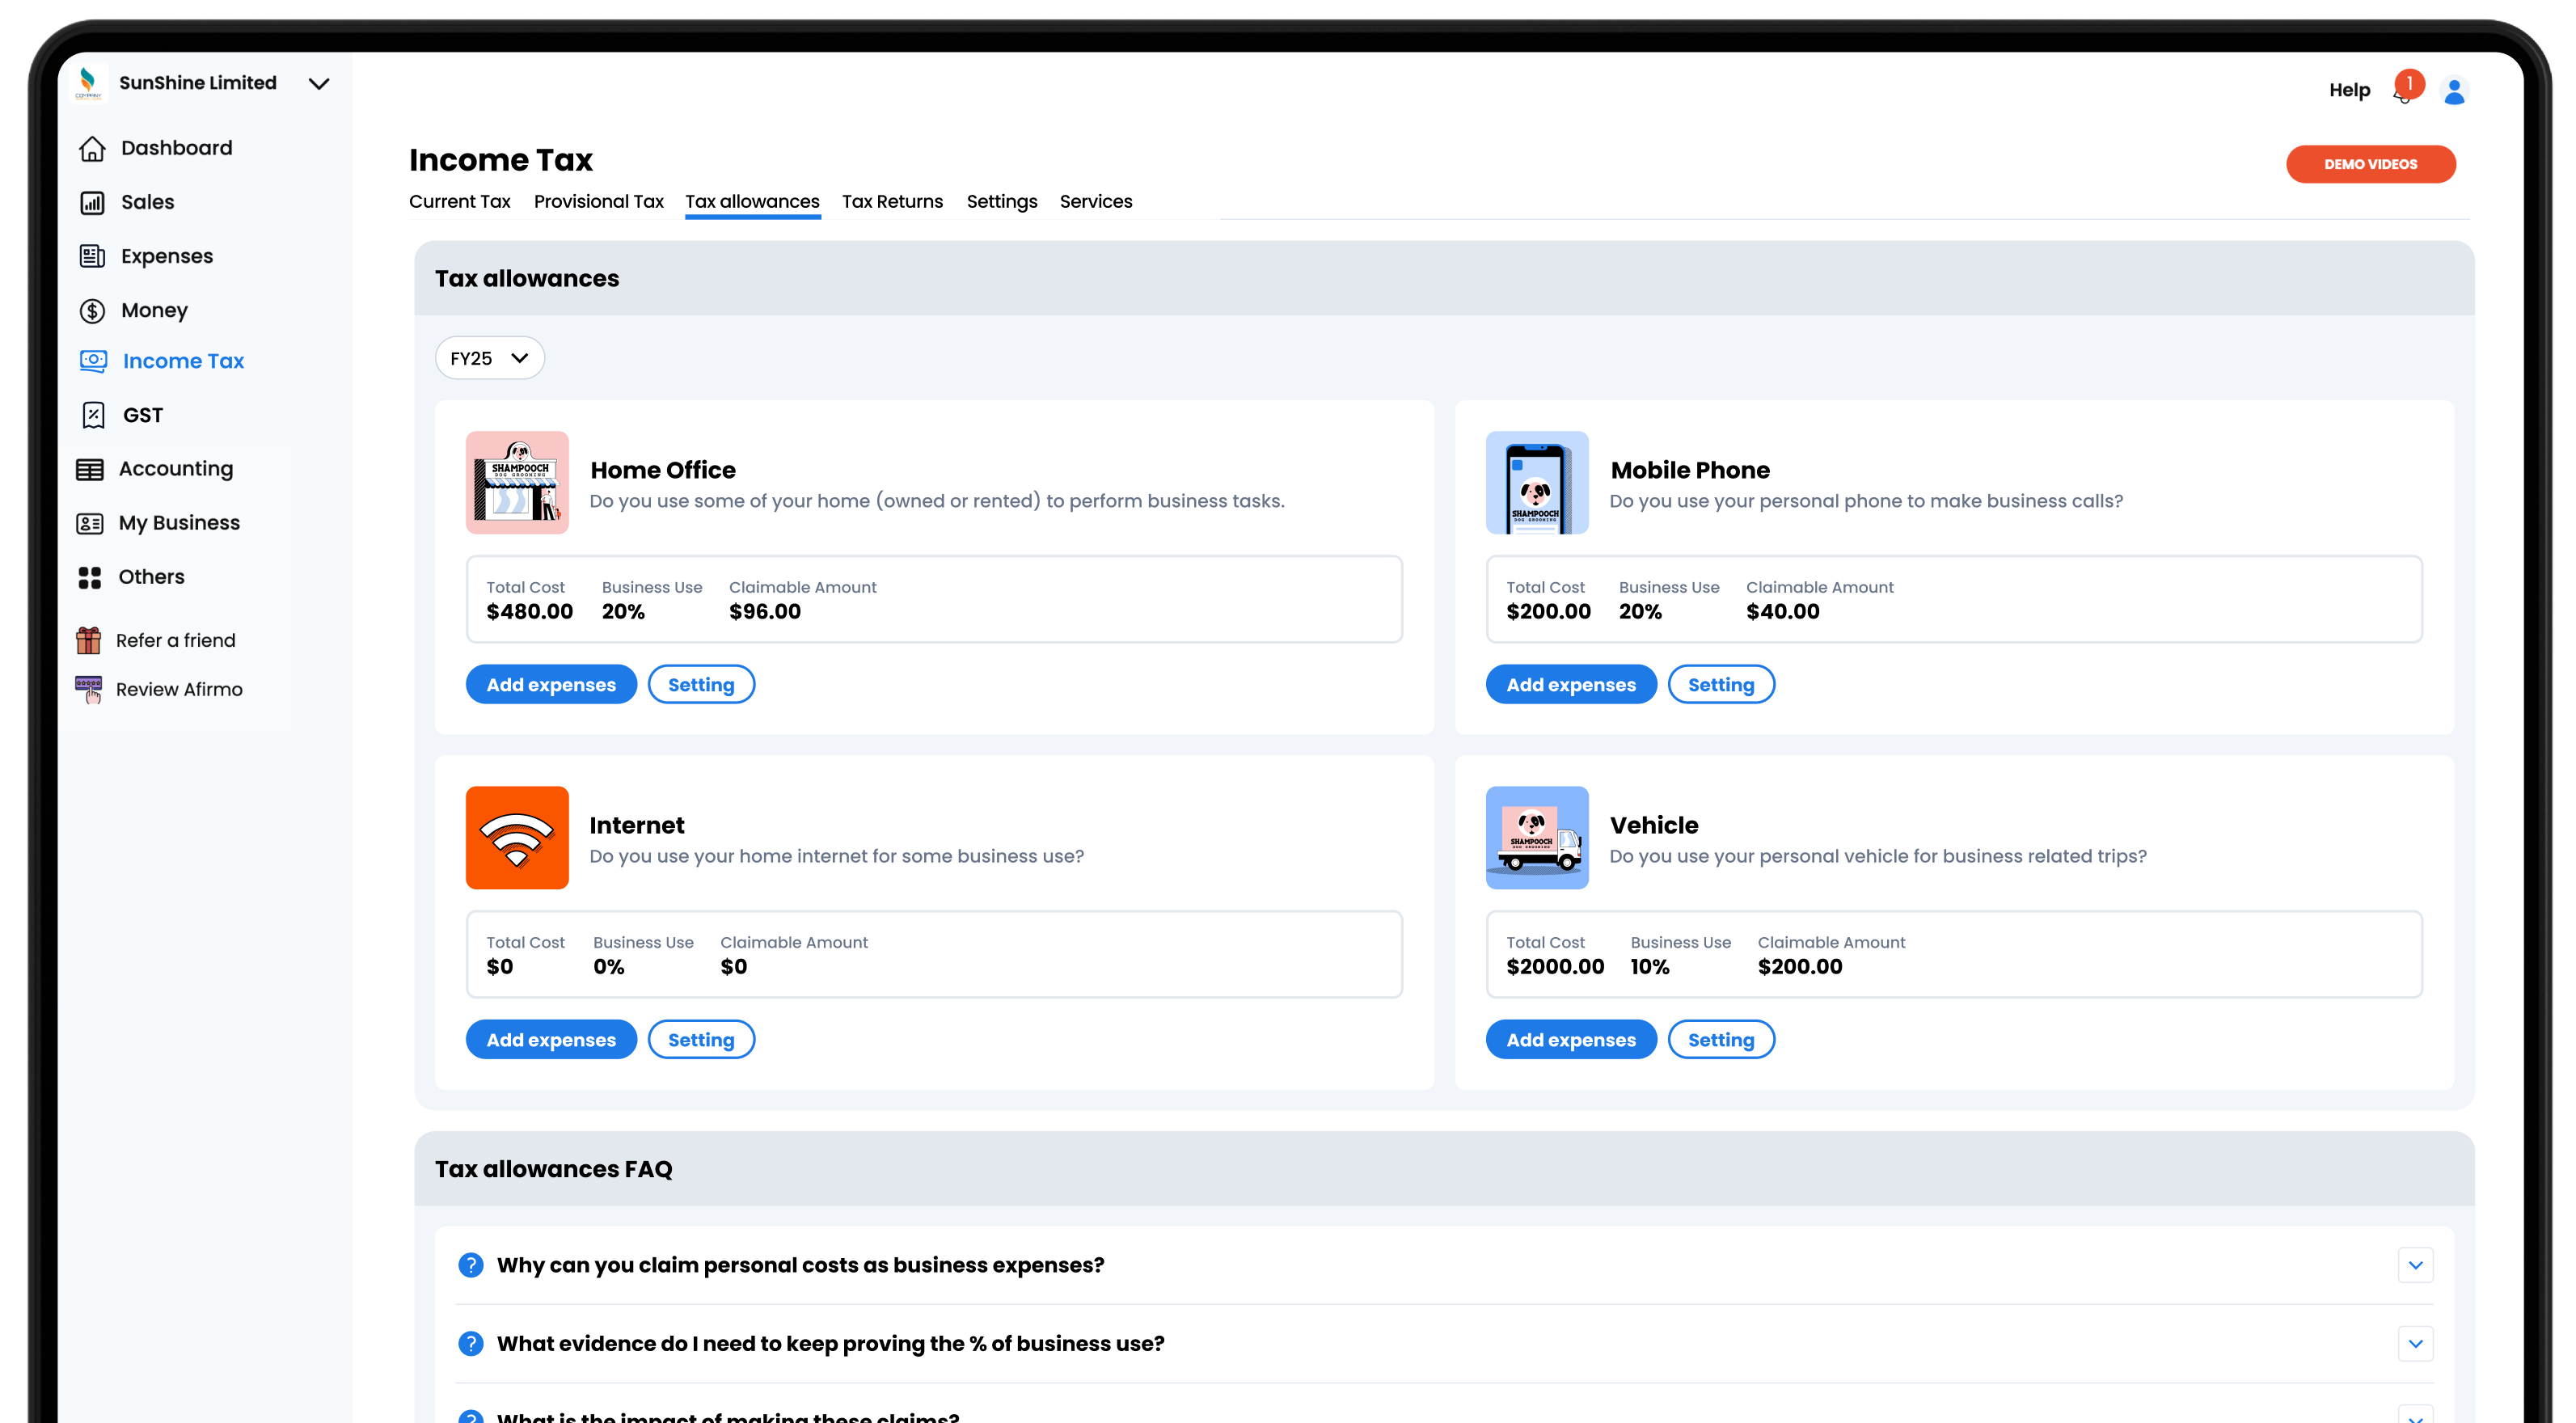Viewport: 2576px width, 1423px height.
Task: Click the Help link
Action: (2349, 90)
